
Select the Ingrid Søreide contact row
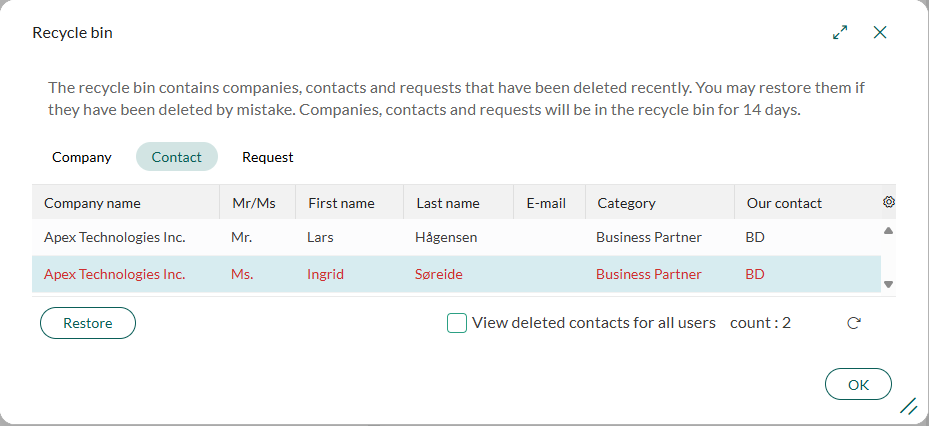(x=456, y=274)
